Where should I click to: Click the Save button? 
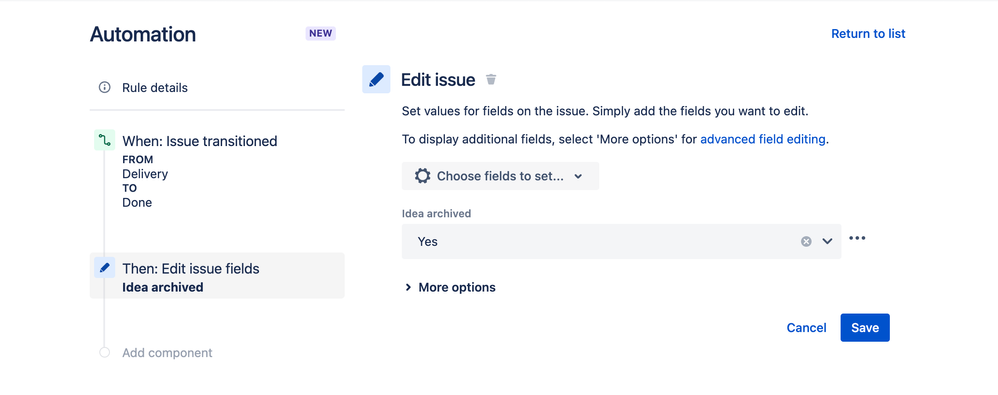(865, 328)
